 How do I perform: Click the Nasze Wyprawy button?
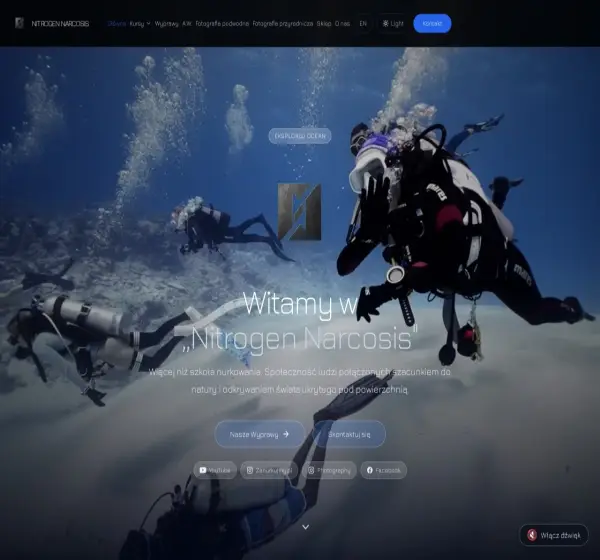(260, 434)
